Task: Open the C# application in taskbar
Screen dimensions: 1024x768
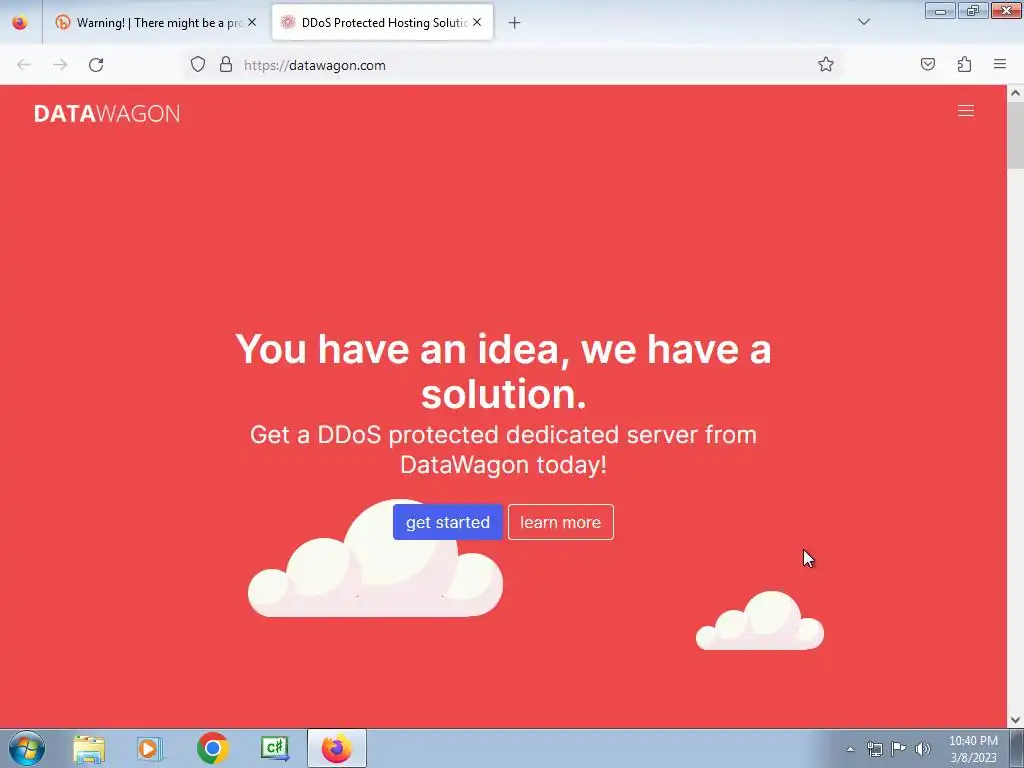Action: 275,748
